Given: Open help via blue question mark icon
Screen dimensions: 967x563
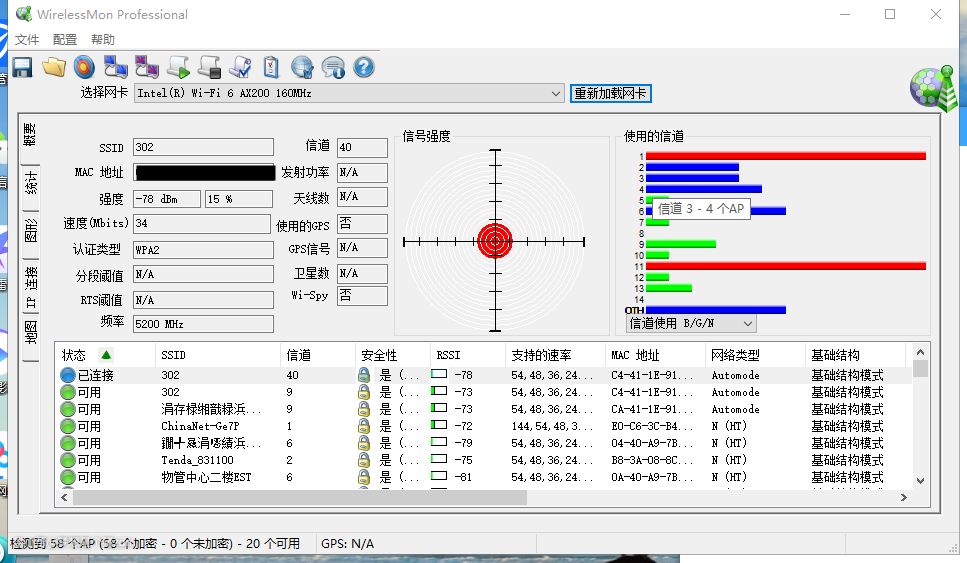Looking at the screenshot, I should tap(364, 67).
